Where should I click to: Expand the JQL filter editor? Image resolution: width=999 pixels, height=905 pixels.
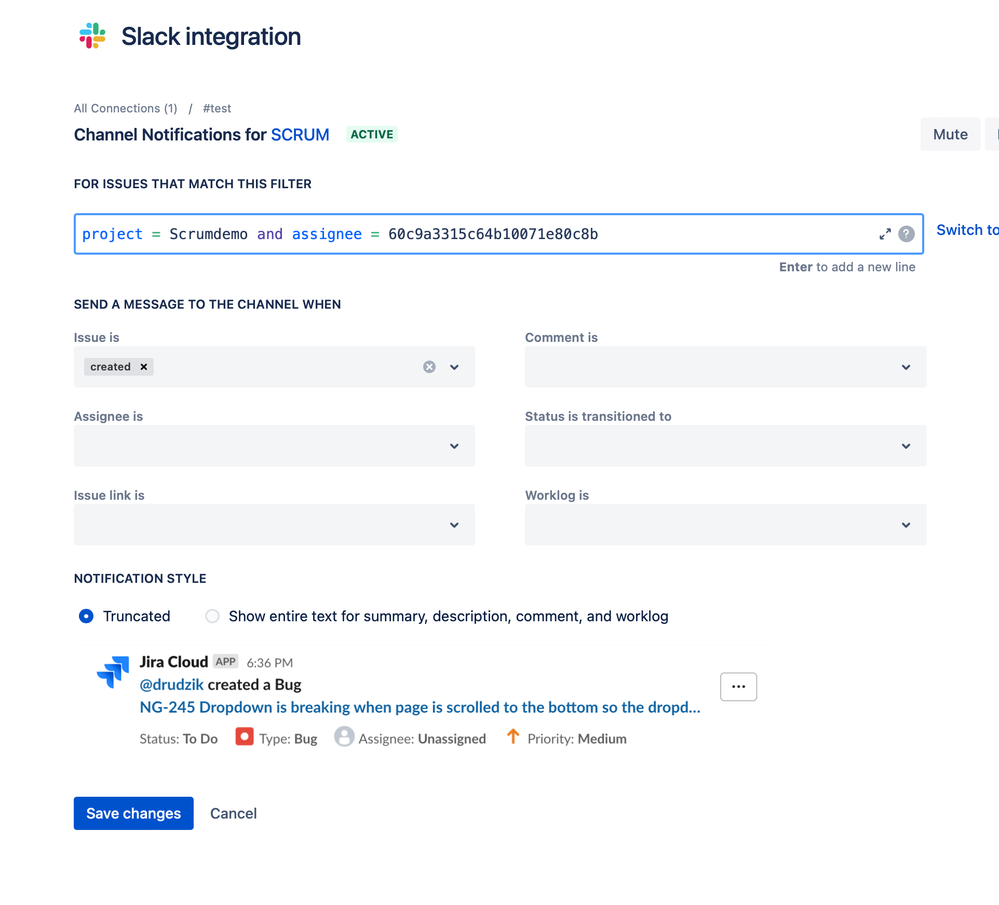click(885, 234)
